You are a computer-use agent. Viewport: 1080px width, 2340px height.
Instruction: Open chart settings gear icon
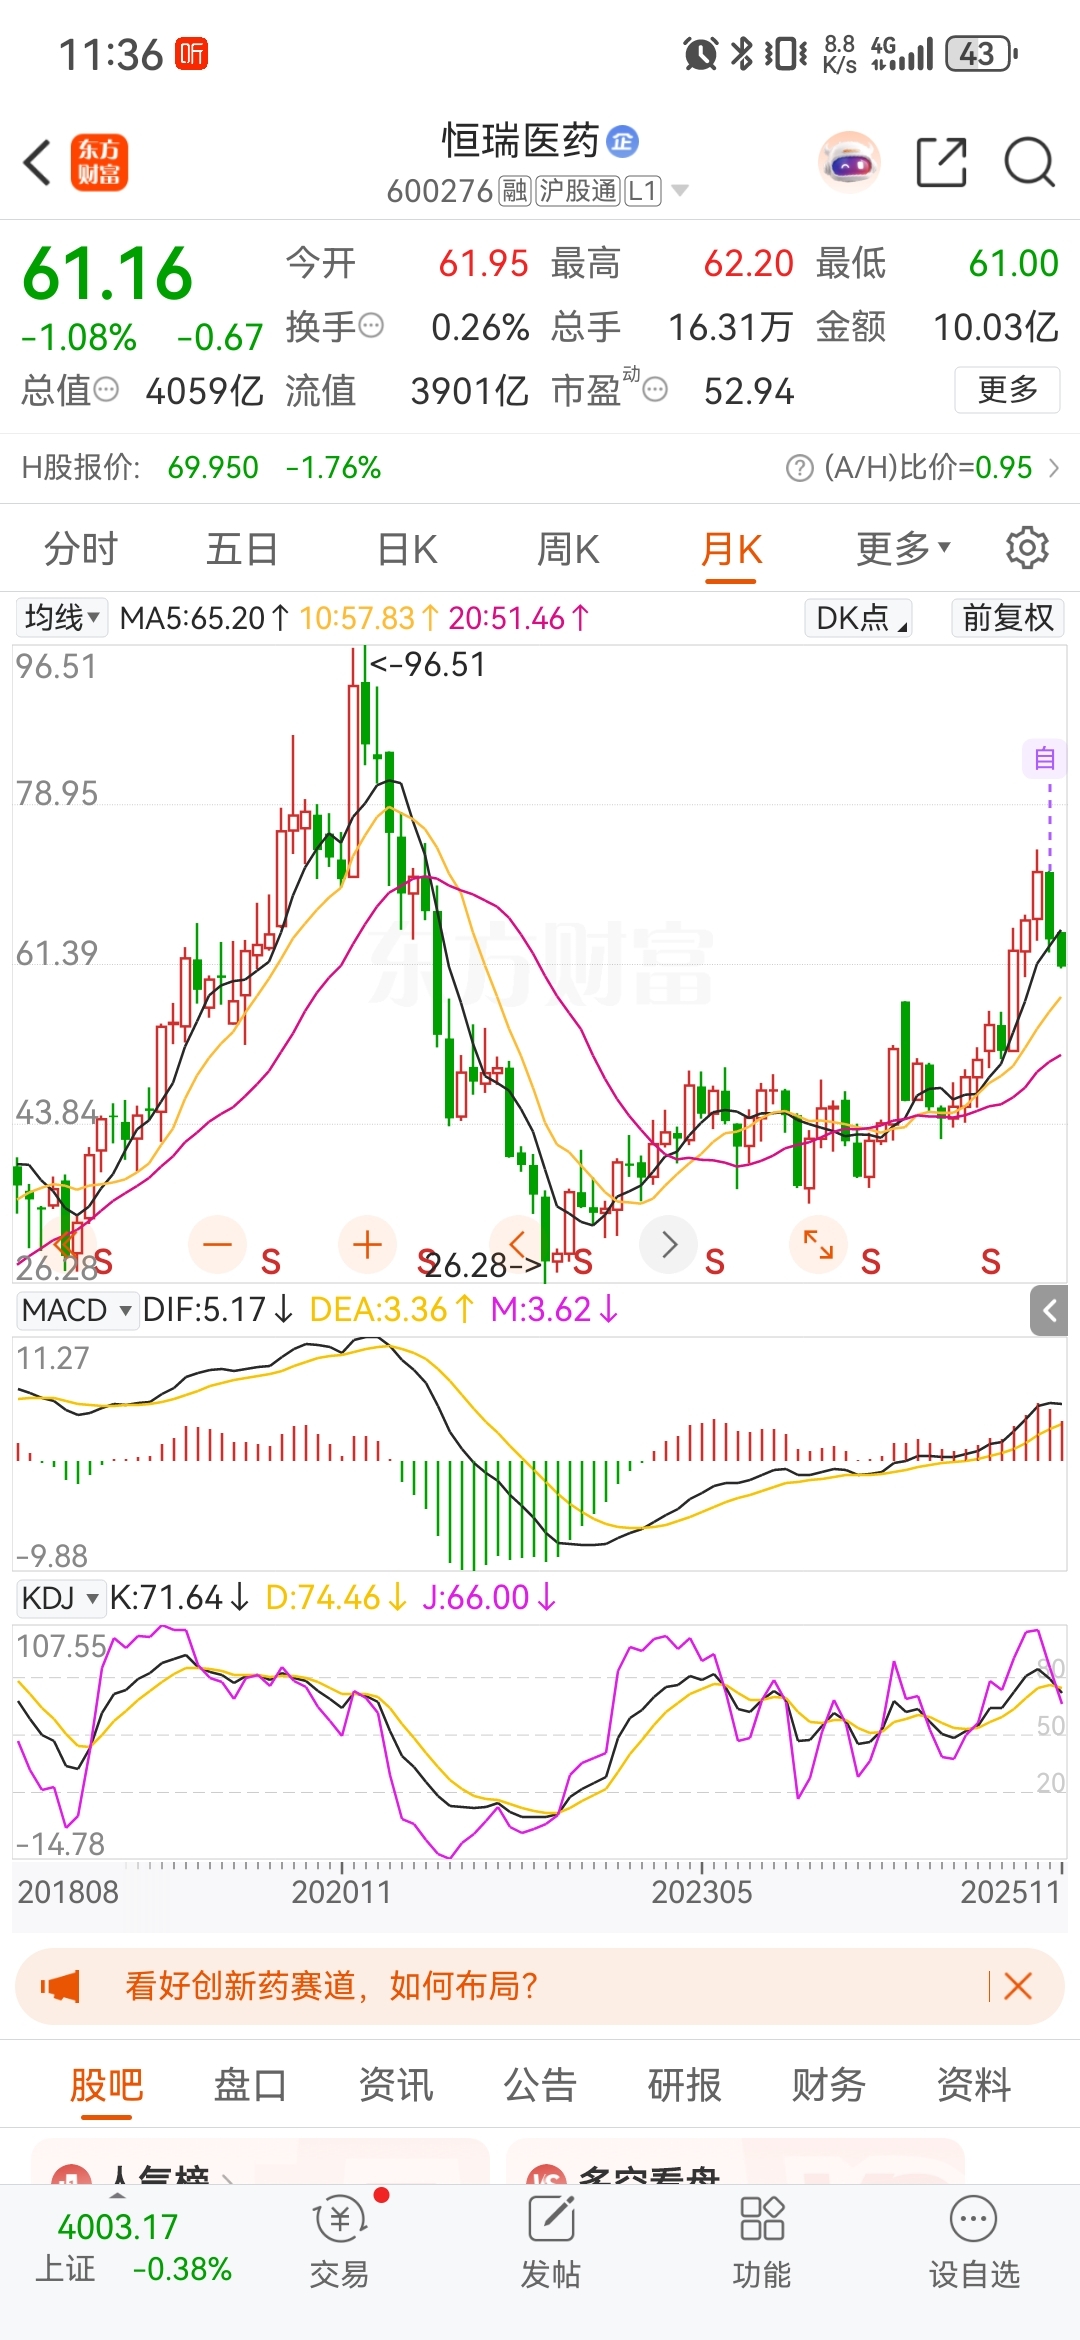click(1027, 548)
